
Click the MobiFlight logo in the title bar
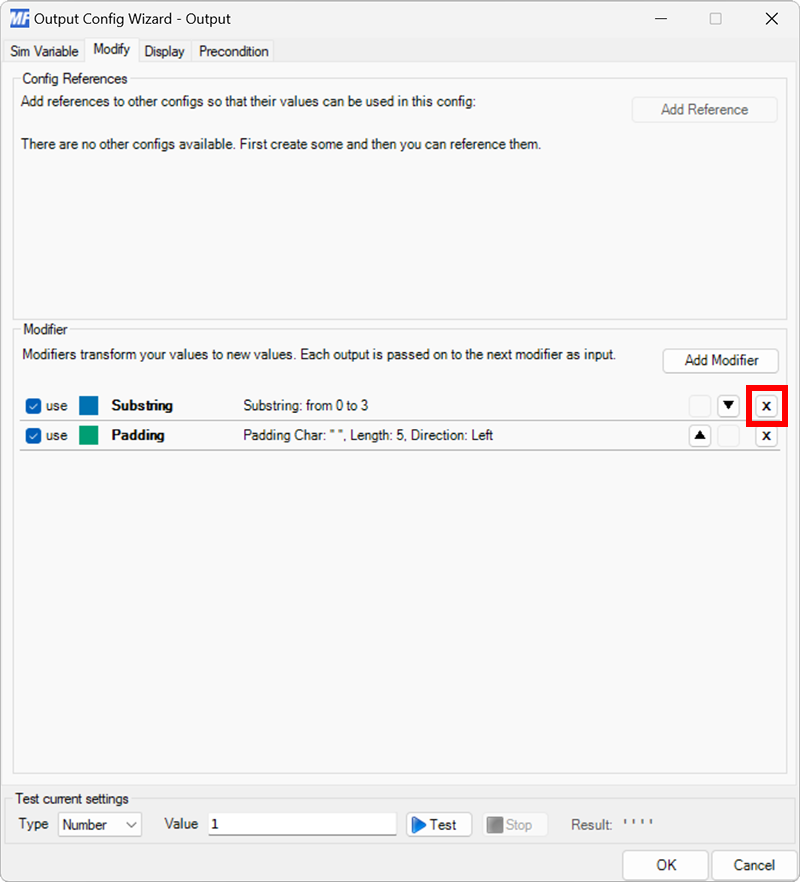point(21,18)
